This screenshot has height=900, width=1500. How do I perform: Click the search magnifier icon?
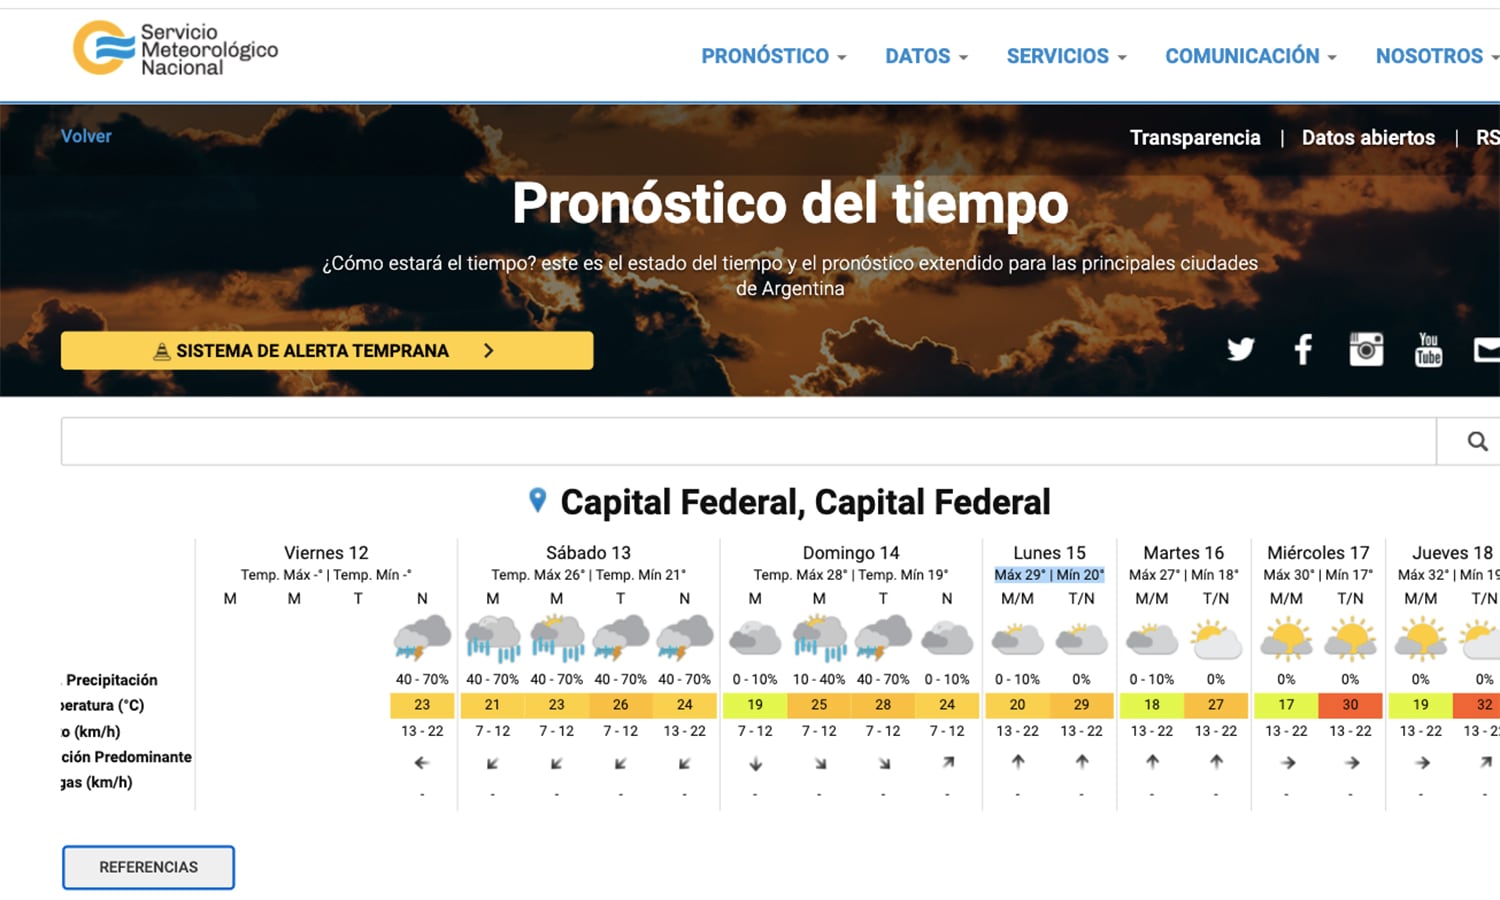point(1477,441)
